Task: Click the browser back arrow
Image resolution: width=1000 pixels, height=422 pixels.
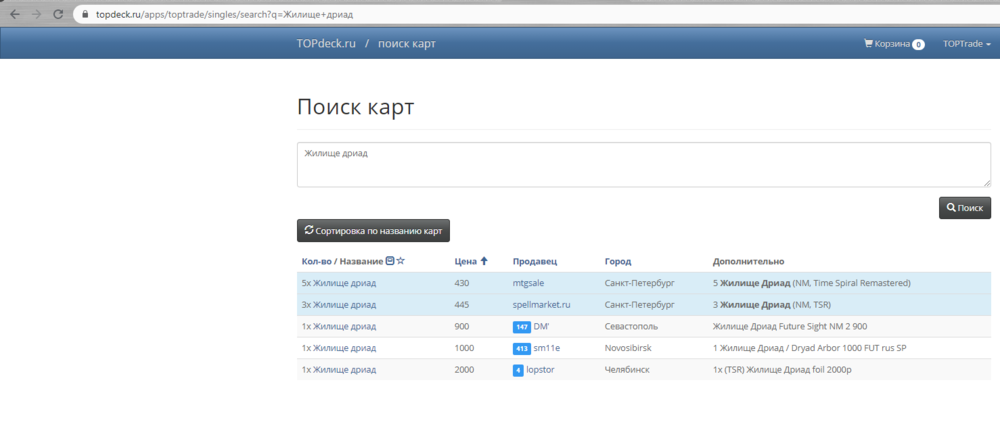Action: click(x=15, y=15)
